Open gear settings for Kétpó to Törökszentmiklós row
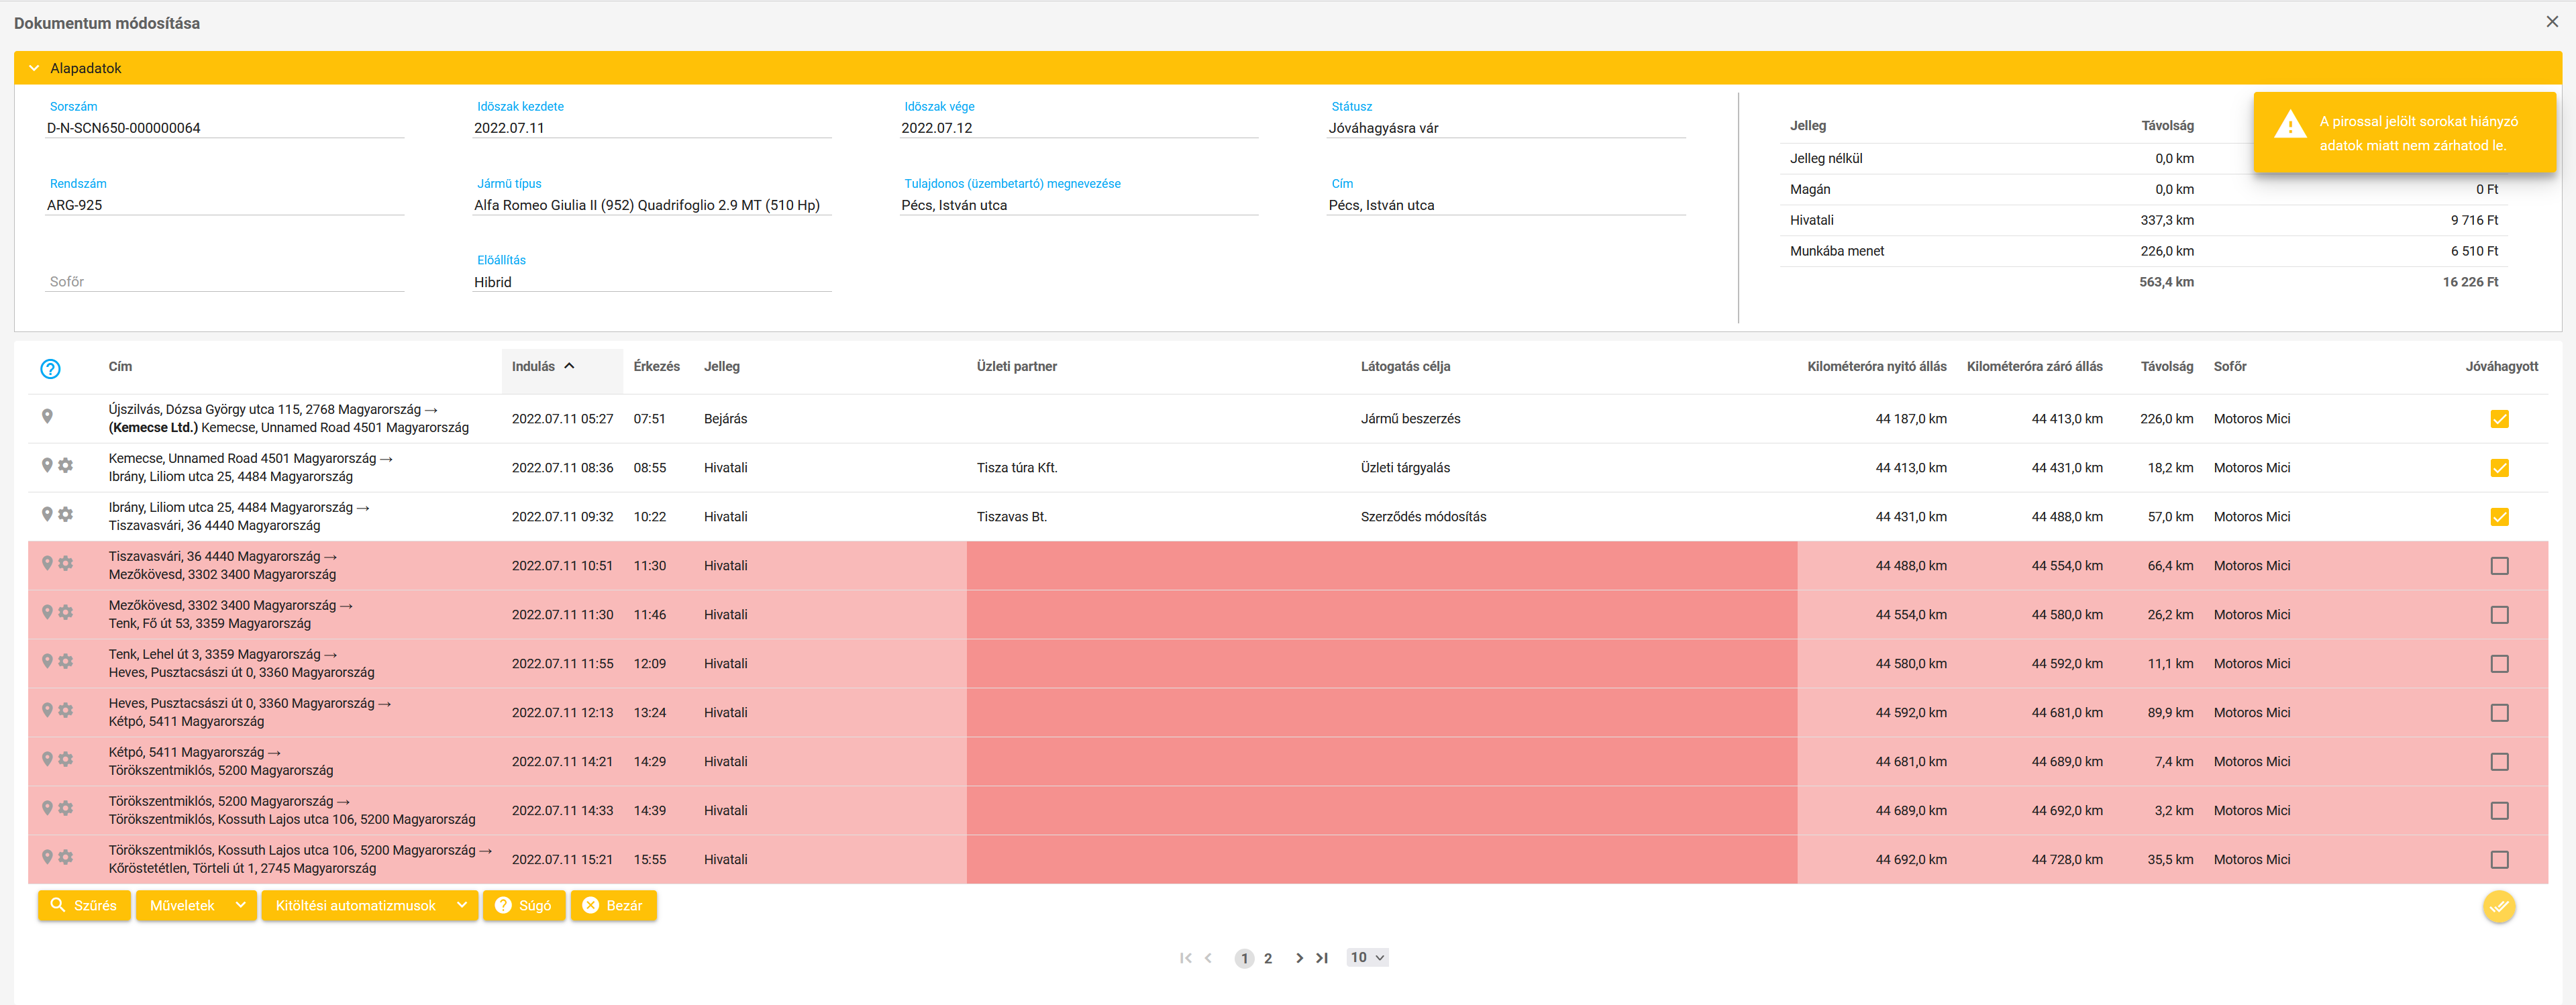The image size is (2576, 1005). tap(66, 759)
